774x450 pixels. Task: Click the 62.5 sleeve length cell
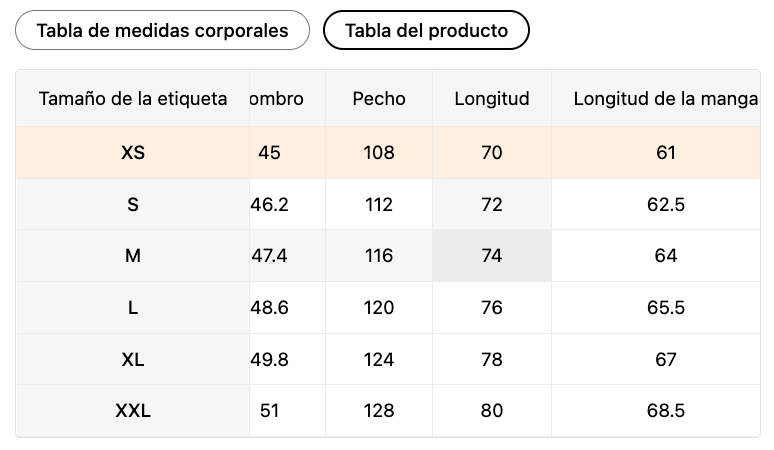(x=665, y=205)
